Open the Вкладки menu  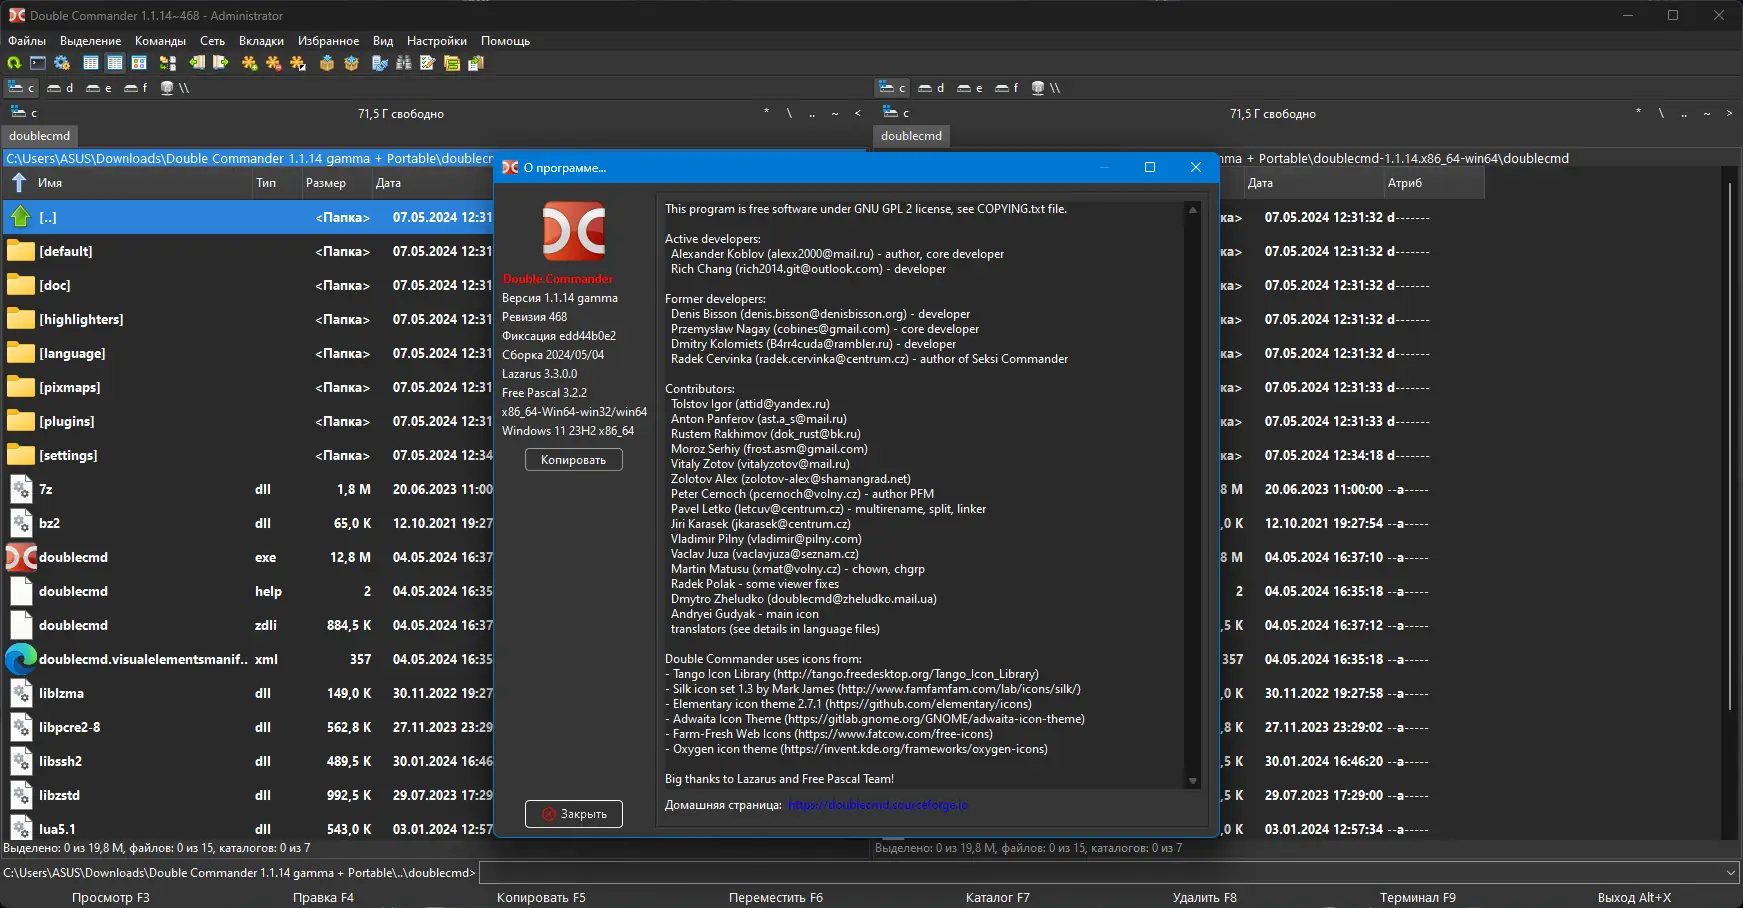261,41
